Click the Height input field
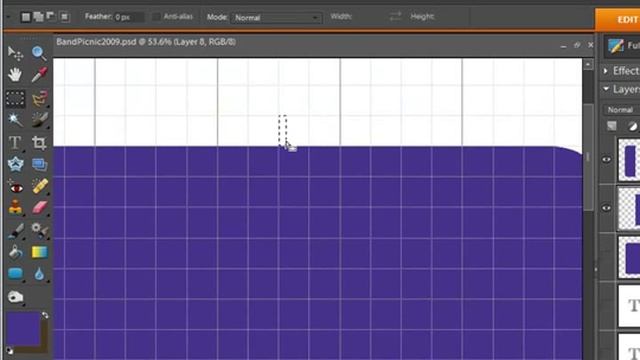Viewport: 640px width, 360px height. pos(451,17)
